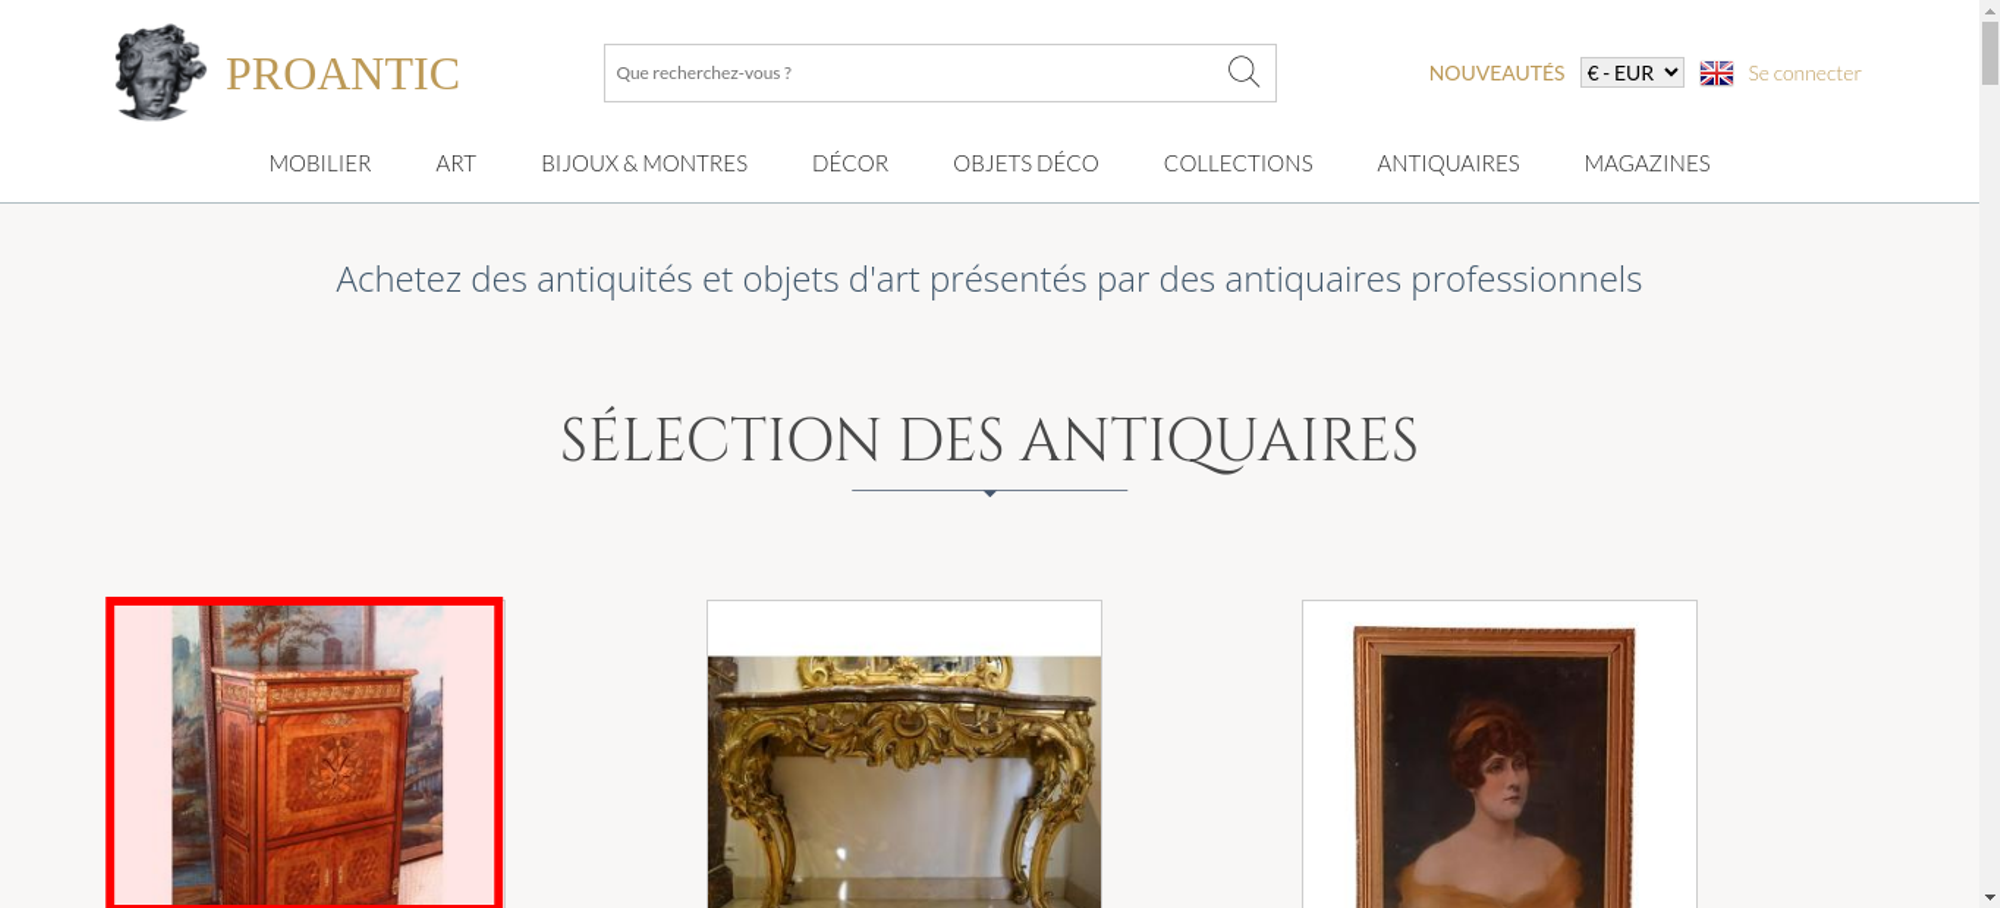The height and width of the screenshot is (908, 2000).
Task: Click the Proantic cherub head logo
Action: click(x=160, y=73)
